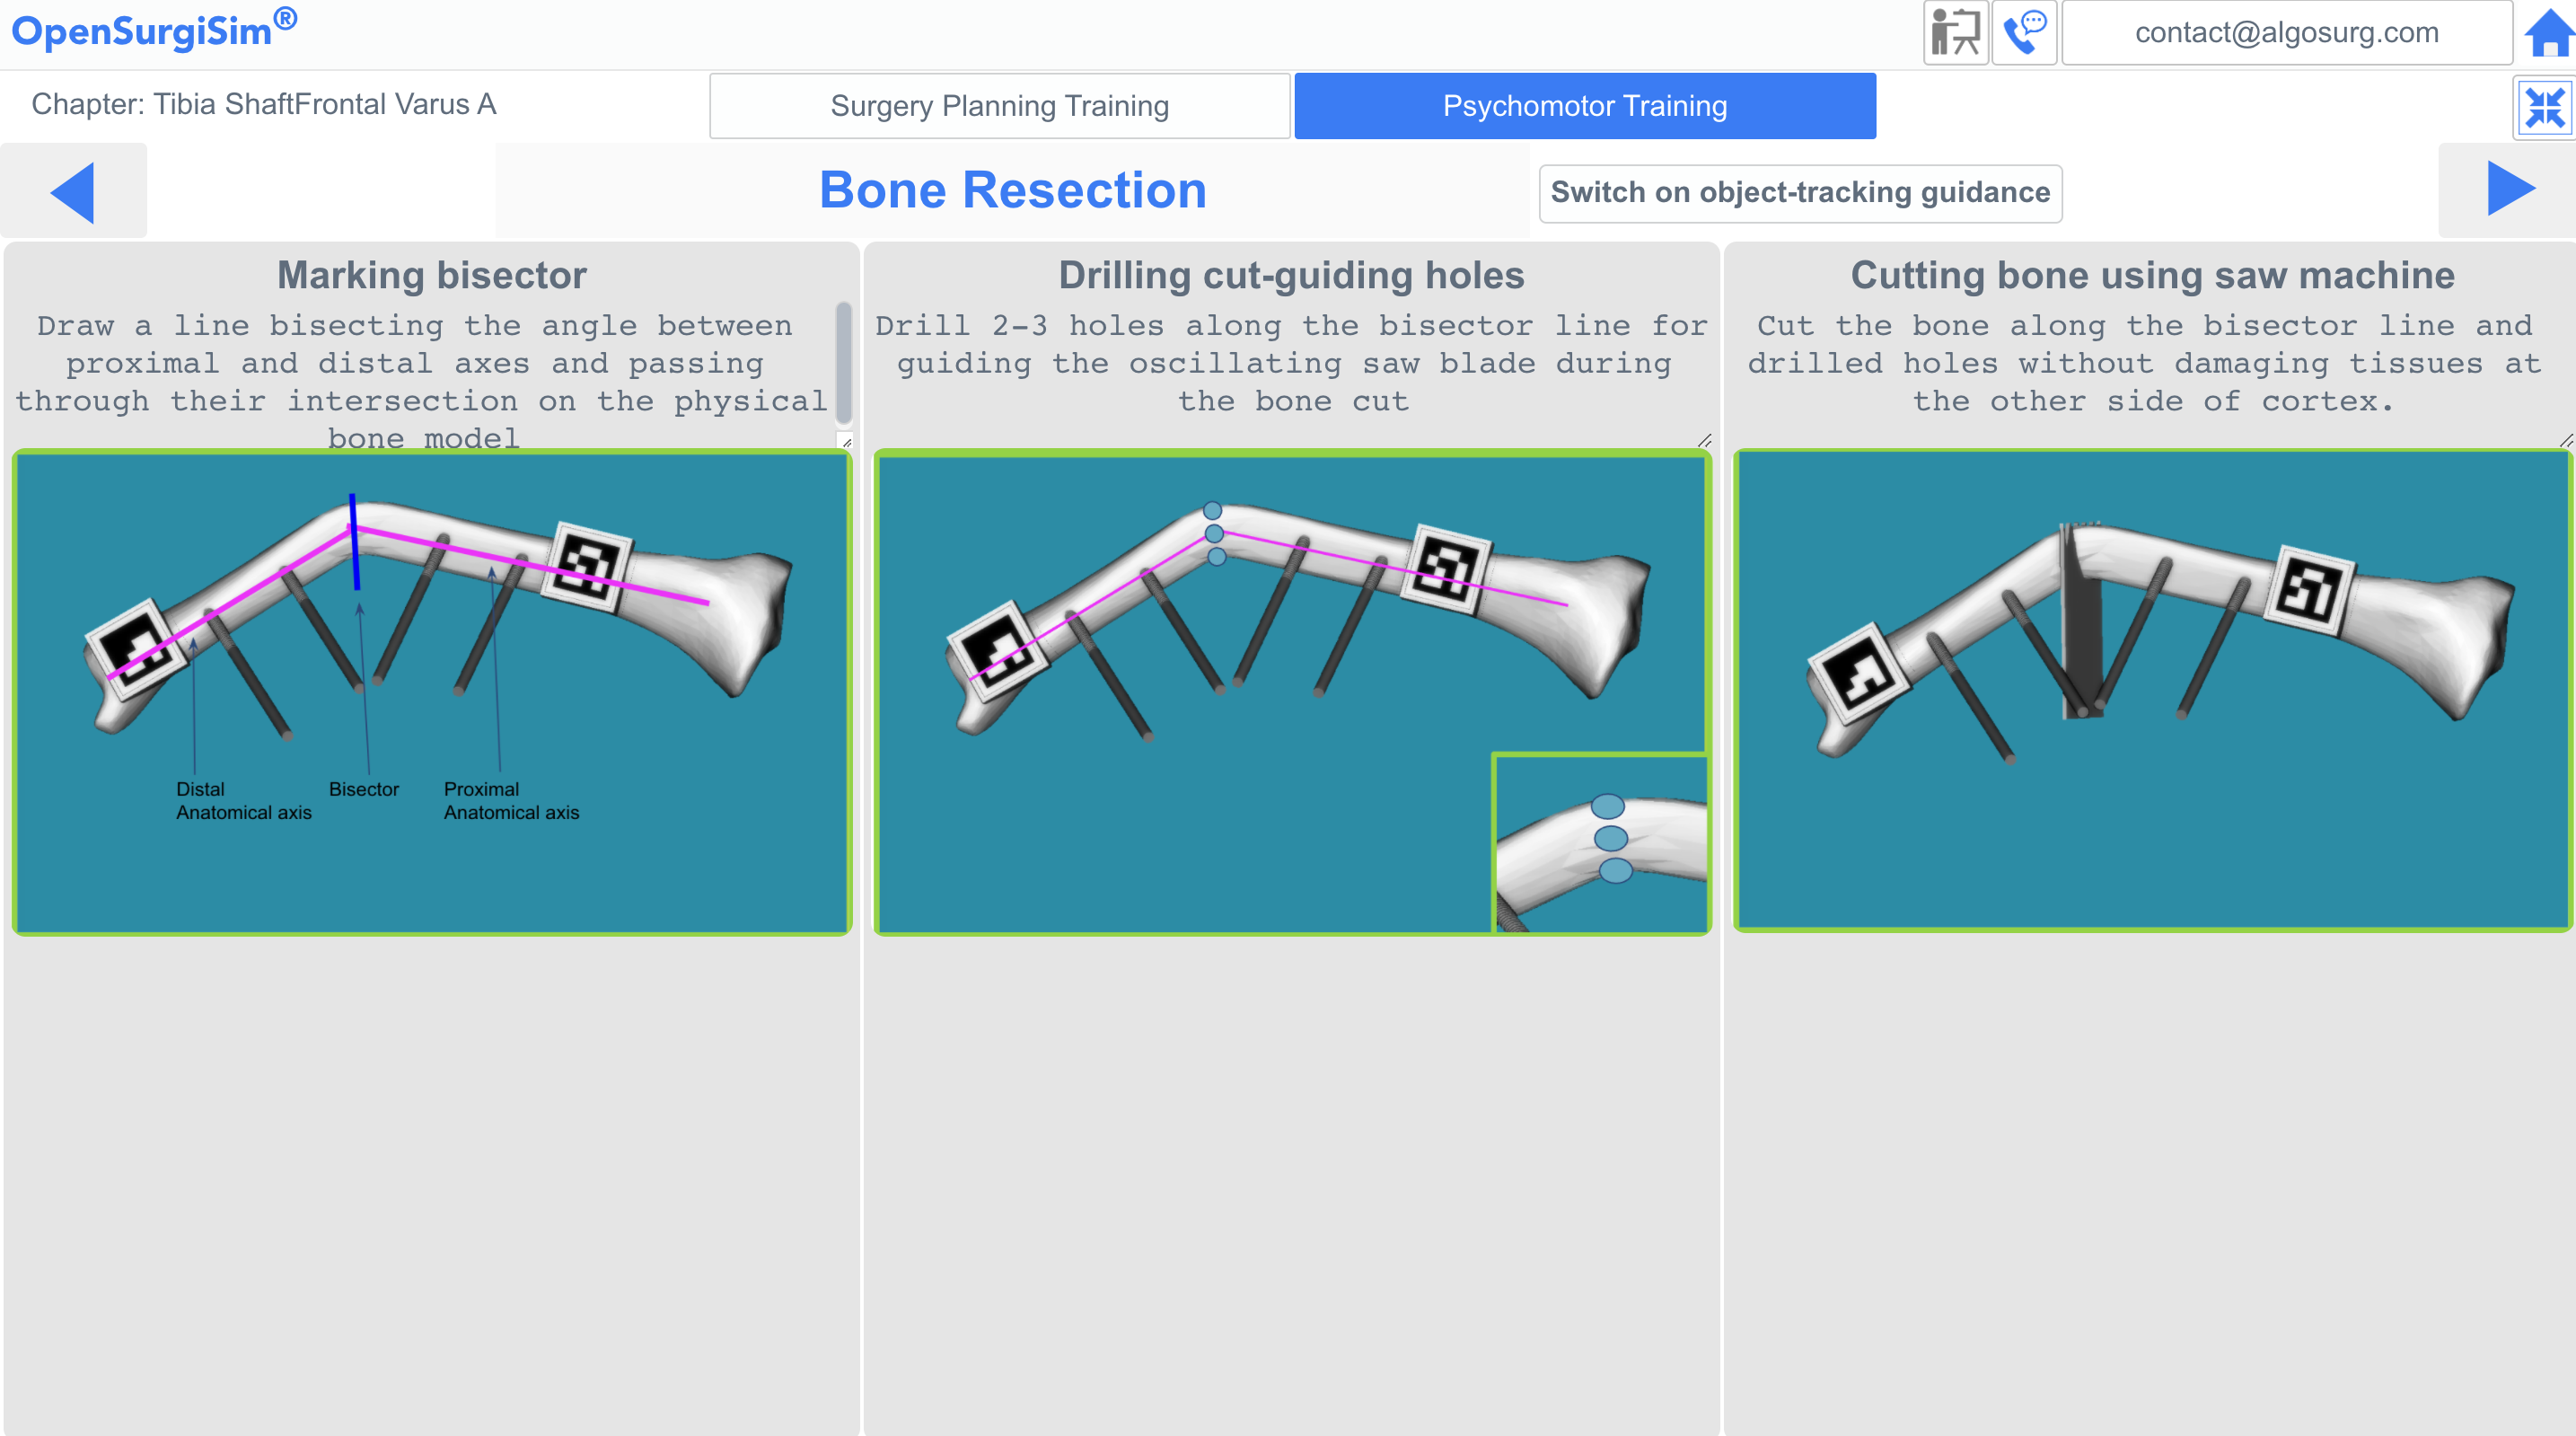
Task: Click the contact@algosurg.com email field
Action: [x=2286, y=33]
